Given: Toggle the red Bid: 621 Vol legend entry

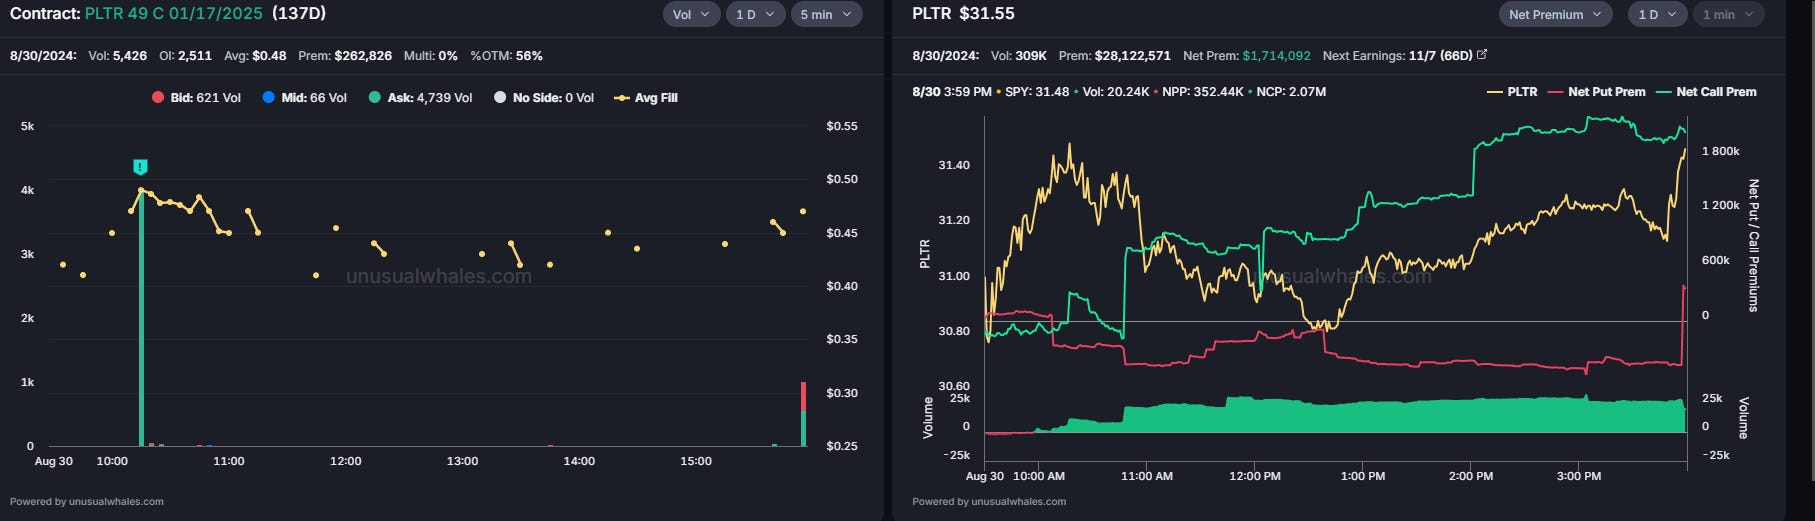Looking at the screenshot, I should 196,98.
